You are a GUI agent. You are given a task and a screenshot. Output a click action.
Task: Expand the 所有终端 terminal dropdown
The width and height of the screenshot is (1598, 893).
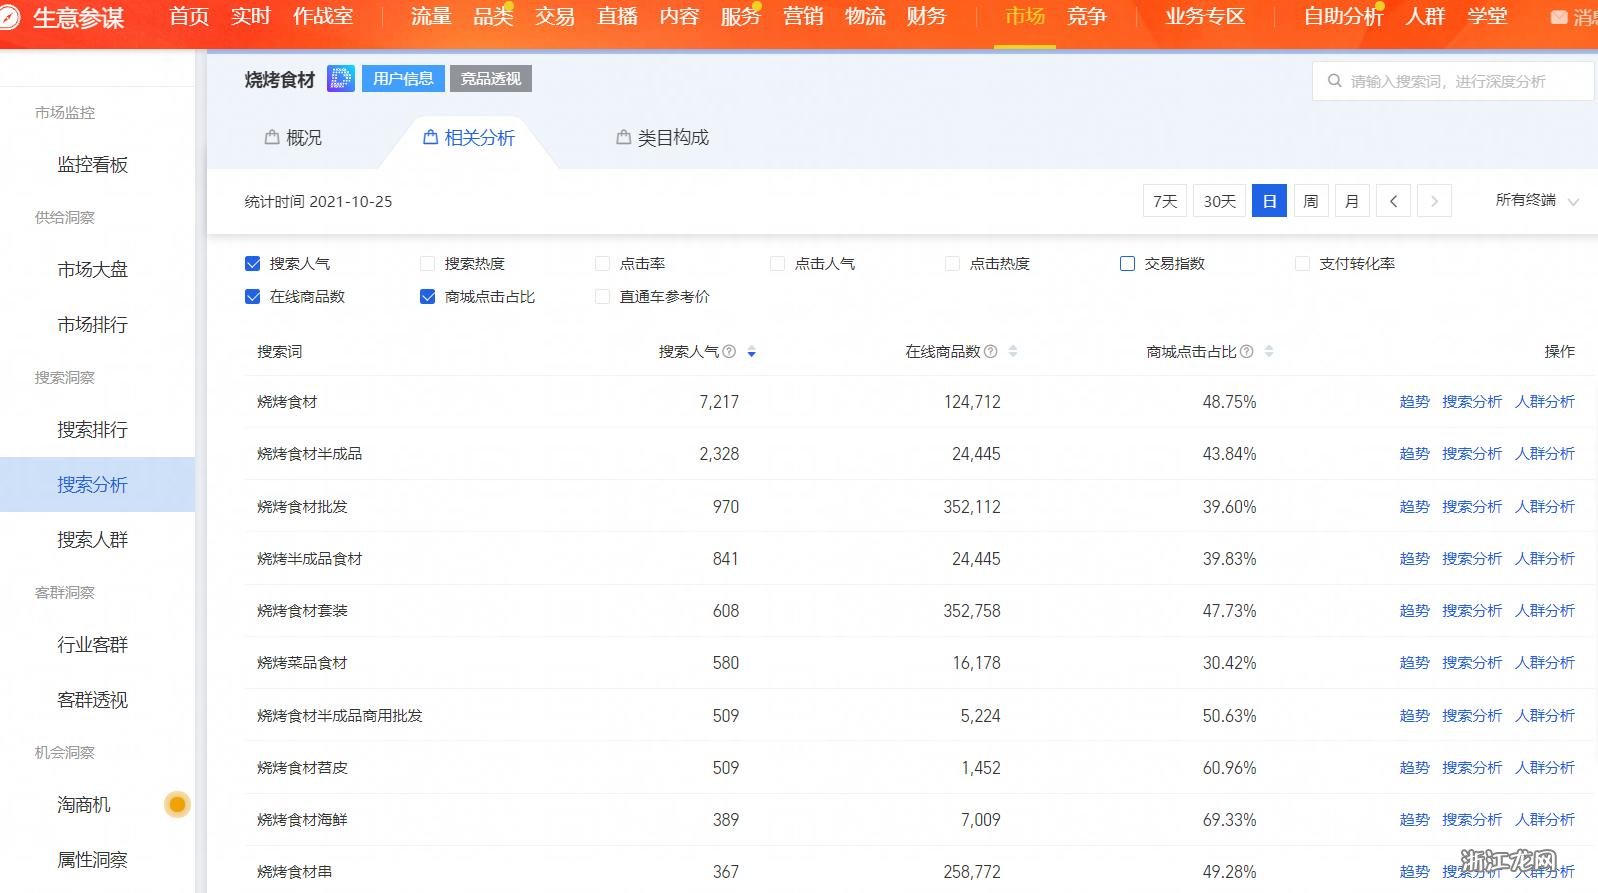[x=1537, y=201]
